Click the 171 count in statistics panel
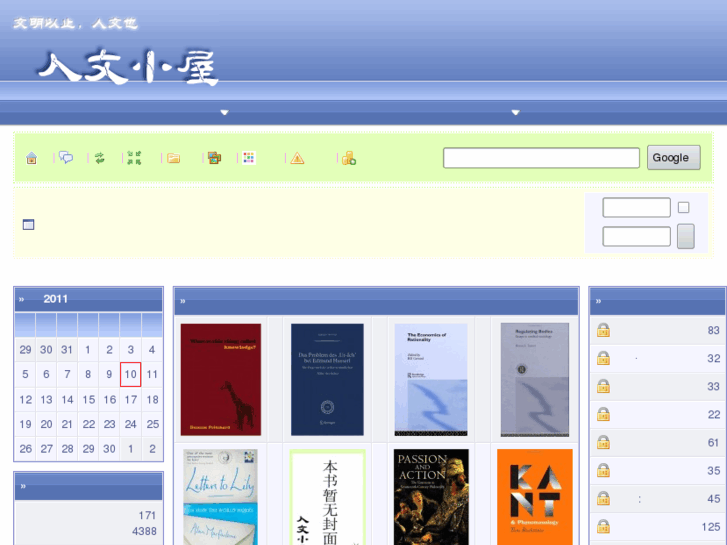This screenshot has width=727, height=545. (x=147, y=515)
